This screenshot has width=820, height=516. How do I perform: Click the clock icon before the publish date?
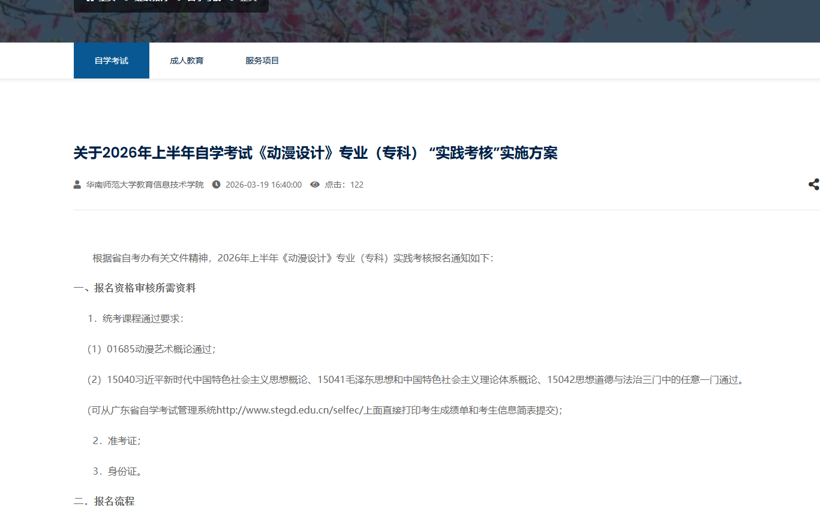[216, 185]
